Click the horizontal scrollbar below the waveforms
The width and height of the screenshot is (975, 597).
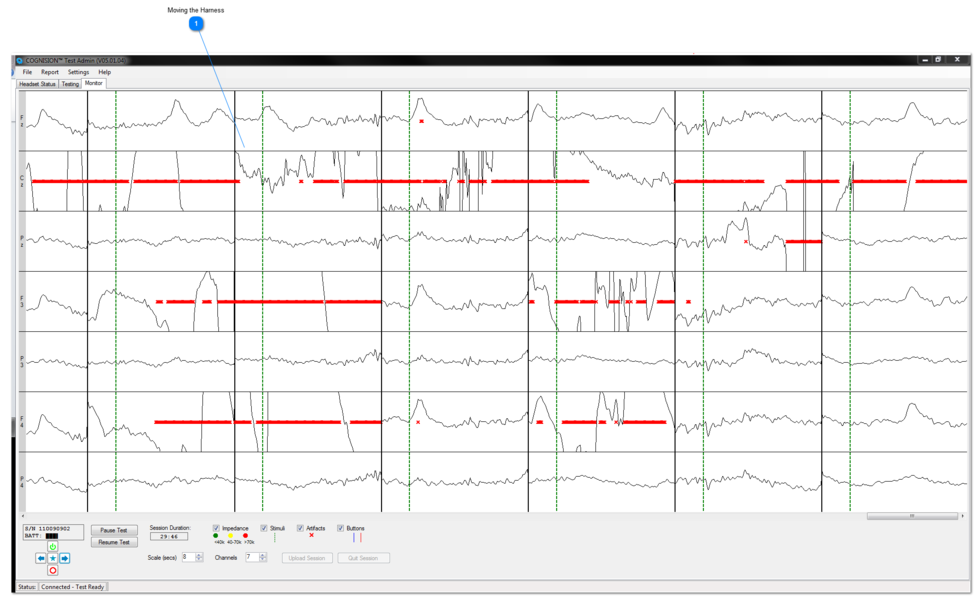[x=911, y=517]
